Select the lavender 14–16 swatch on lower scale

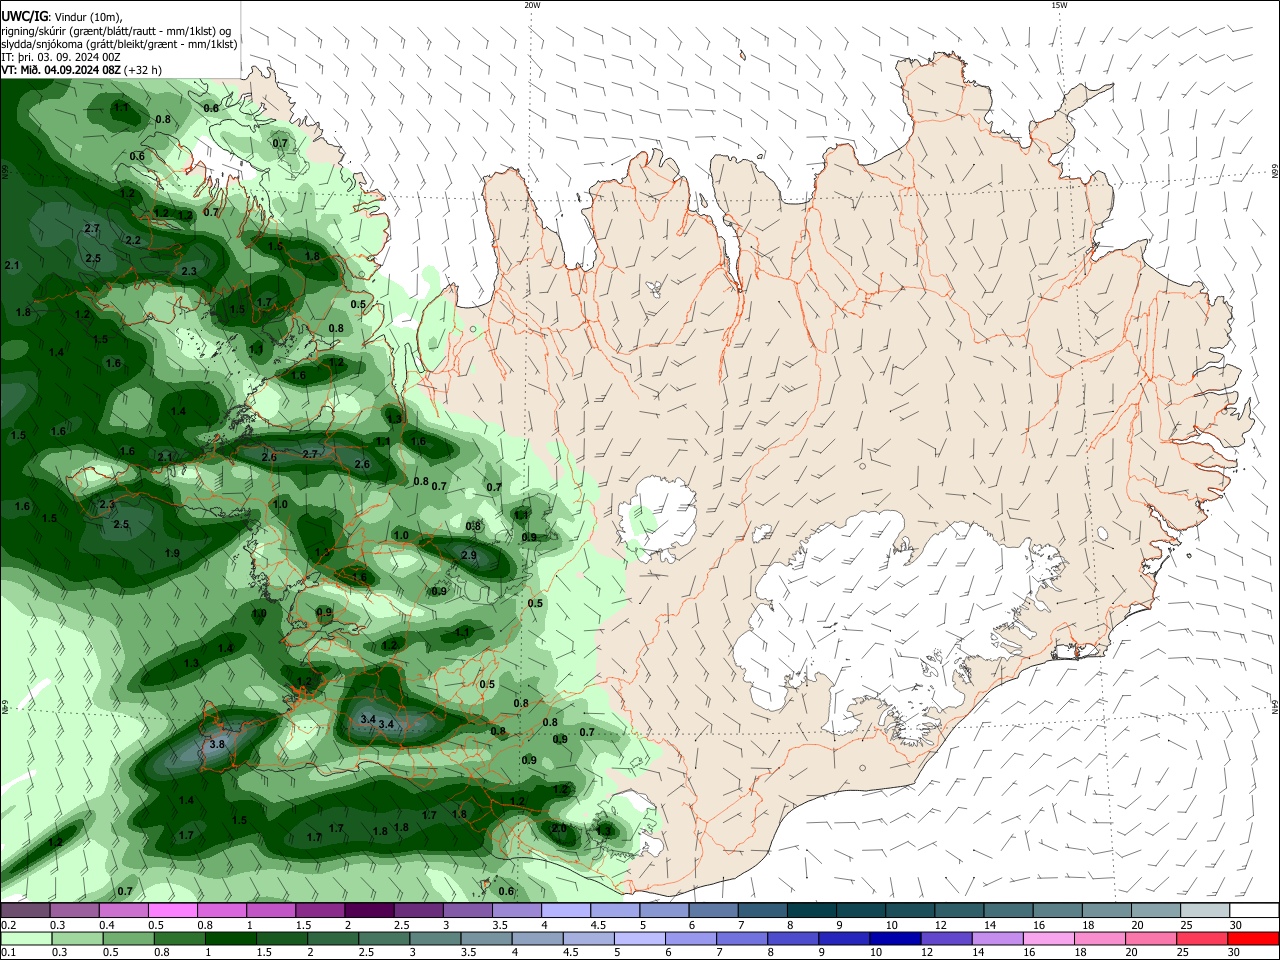996,939
